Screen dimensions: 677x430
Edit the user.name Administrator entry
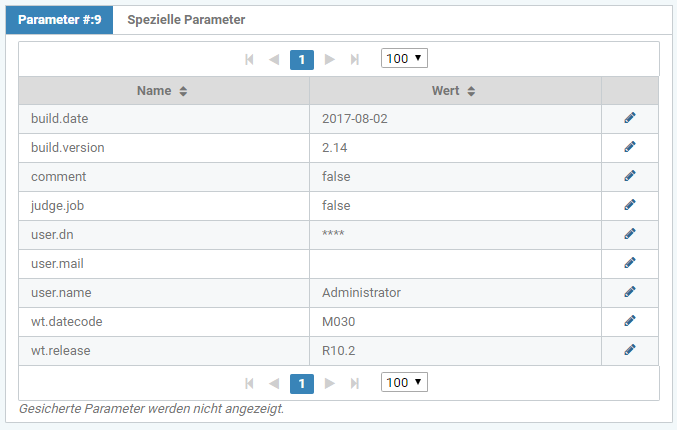click(630, 292)
